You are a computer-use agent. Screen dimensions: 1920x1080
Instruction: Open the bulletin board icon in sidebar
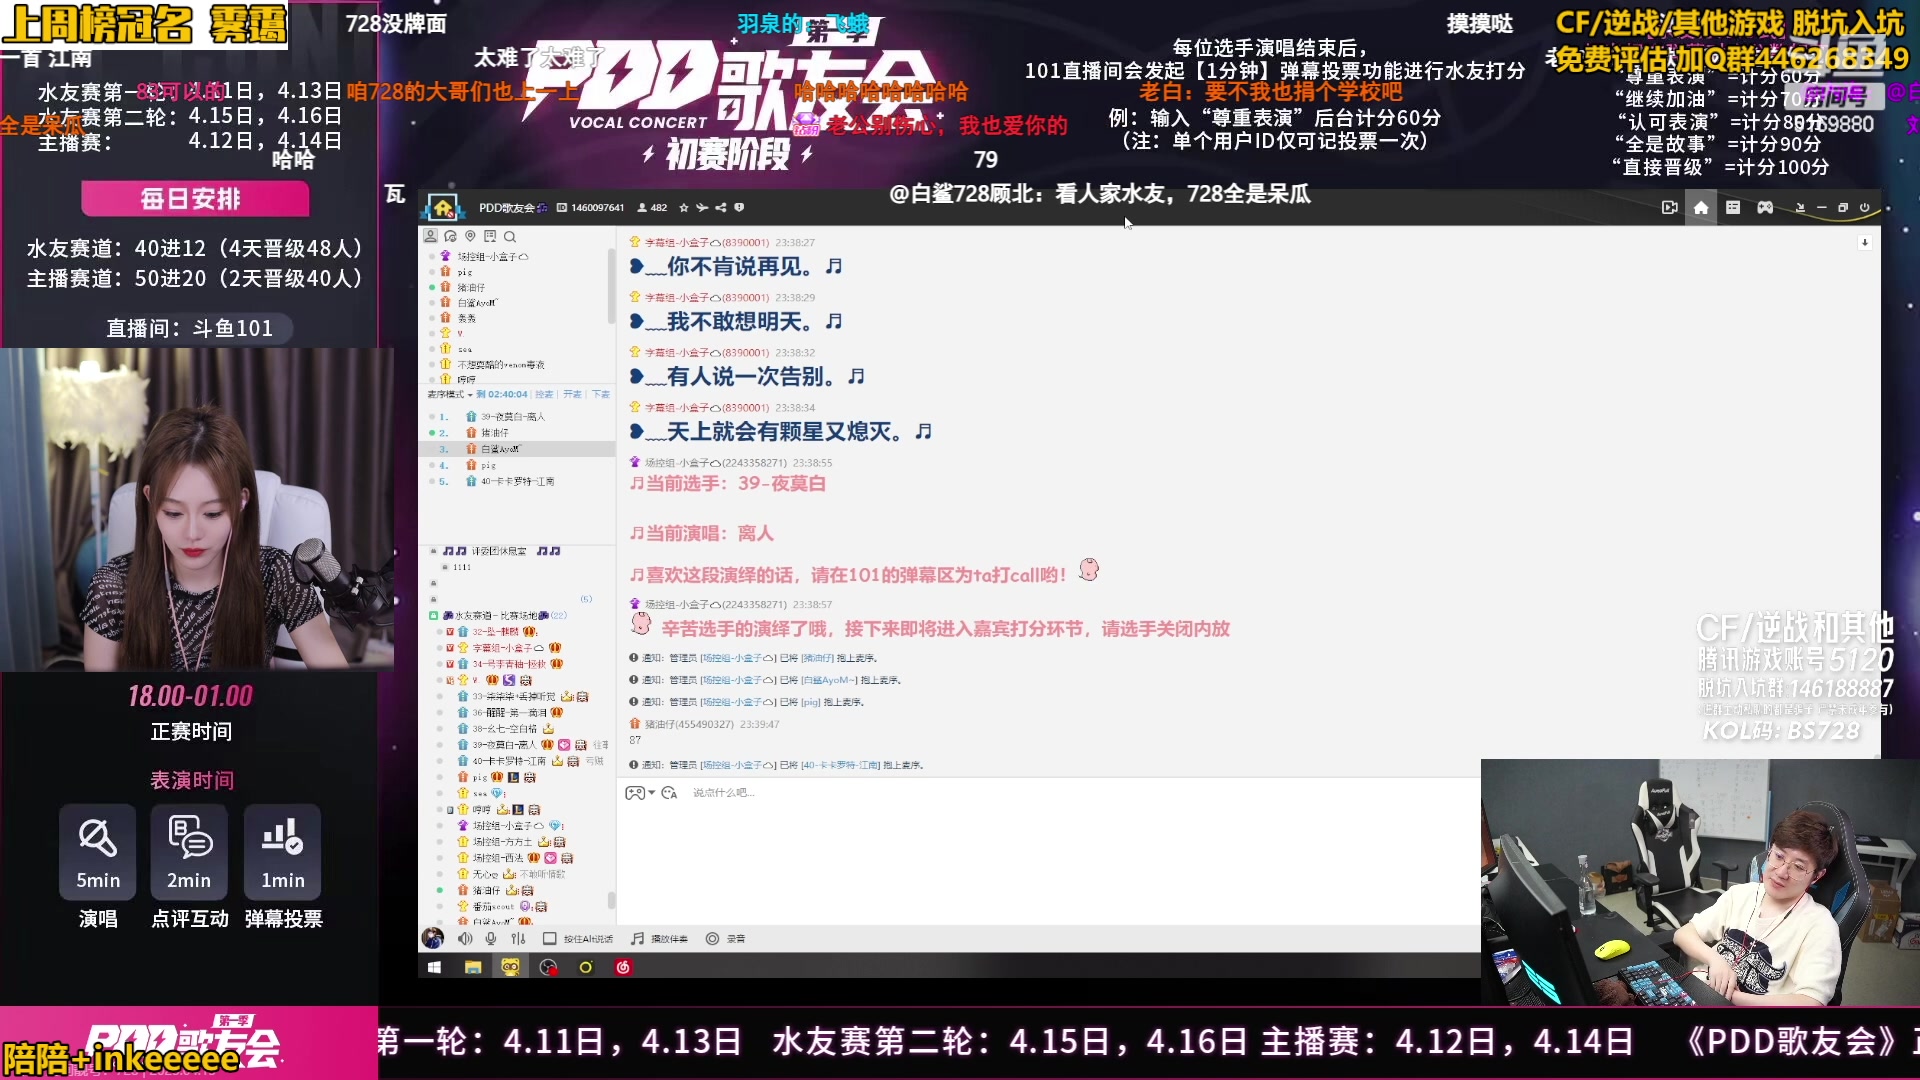coord(490,237)
